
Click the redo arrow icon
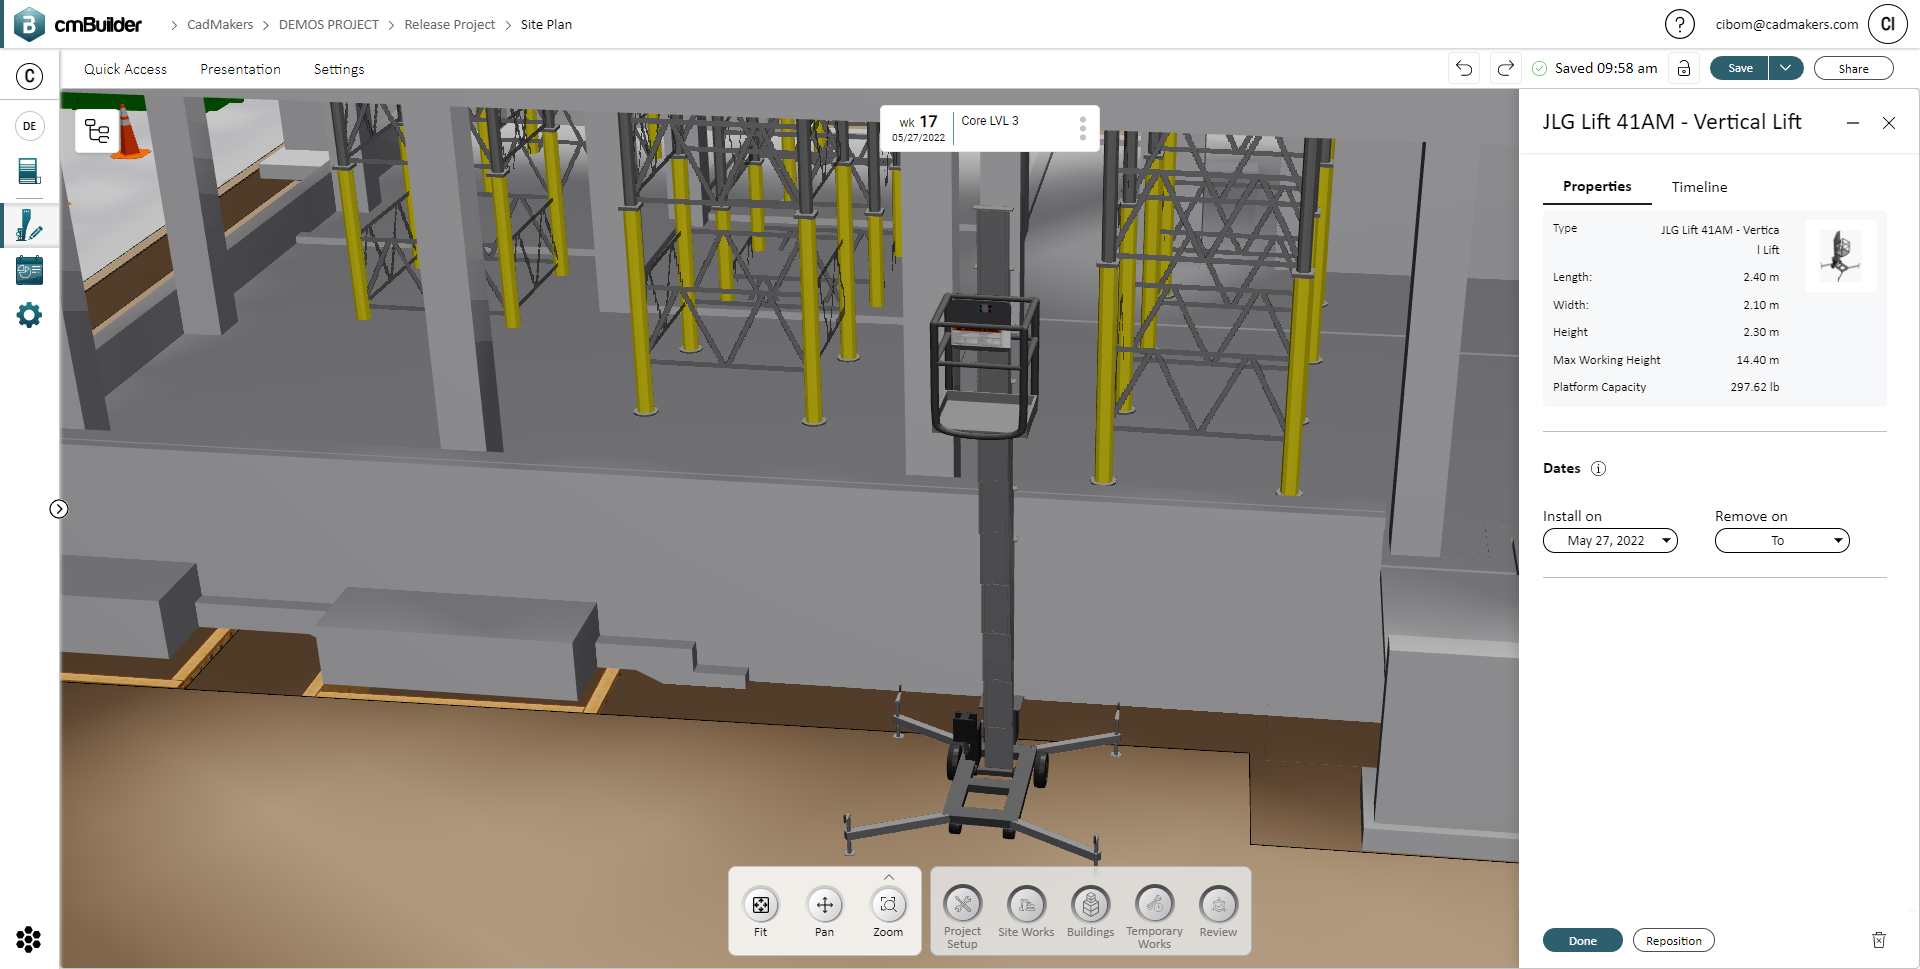1505,68
